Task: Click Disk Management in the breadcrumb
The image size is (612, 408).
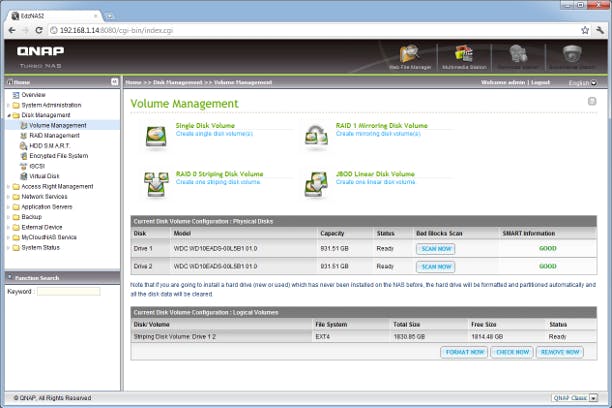Action: pos(178,82)
